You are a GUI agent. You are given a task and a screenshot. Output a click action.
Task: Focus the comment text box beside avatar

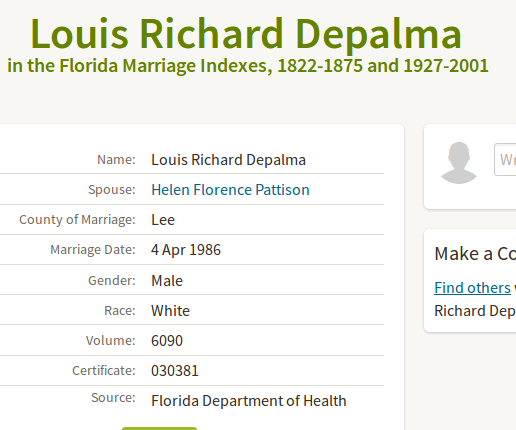click(505, 160)
